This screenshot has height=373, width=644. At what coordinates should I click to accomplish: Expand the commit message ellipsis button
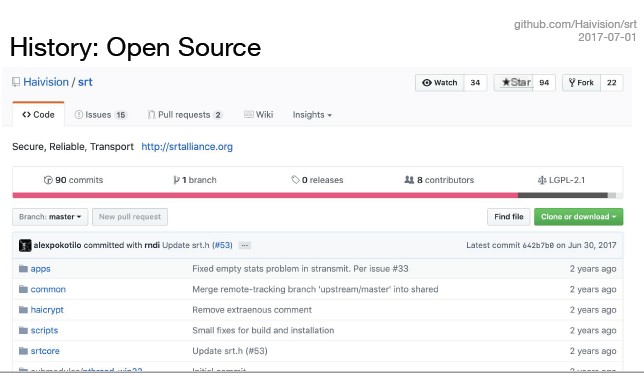(x=245, y=245)
